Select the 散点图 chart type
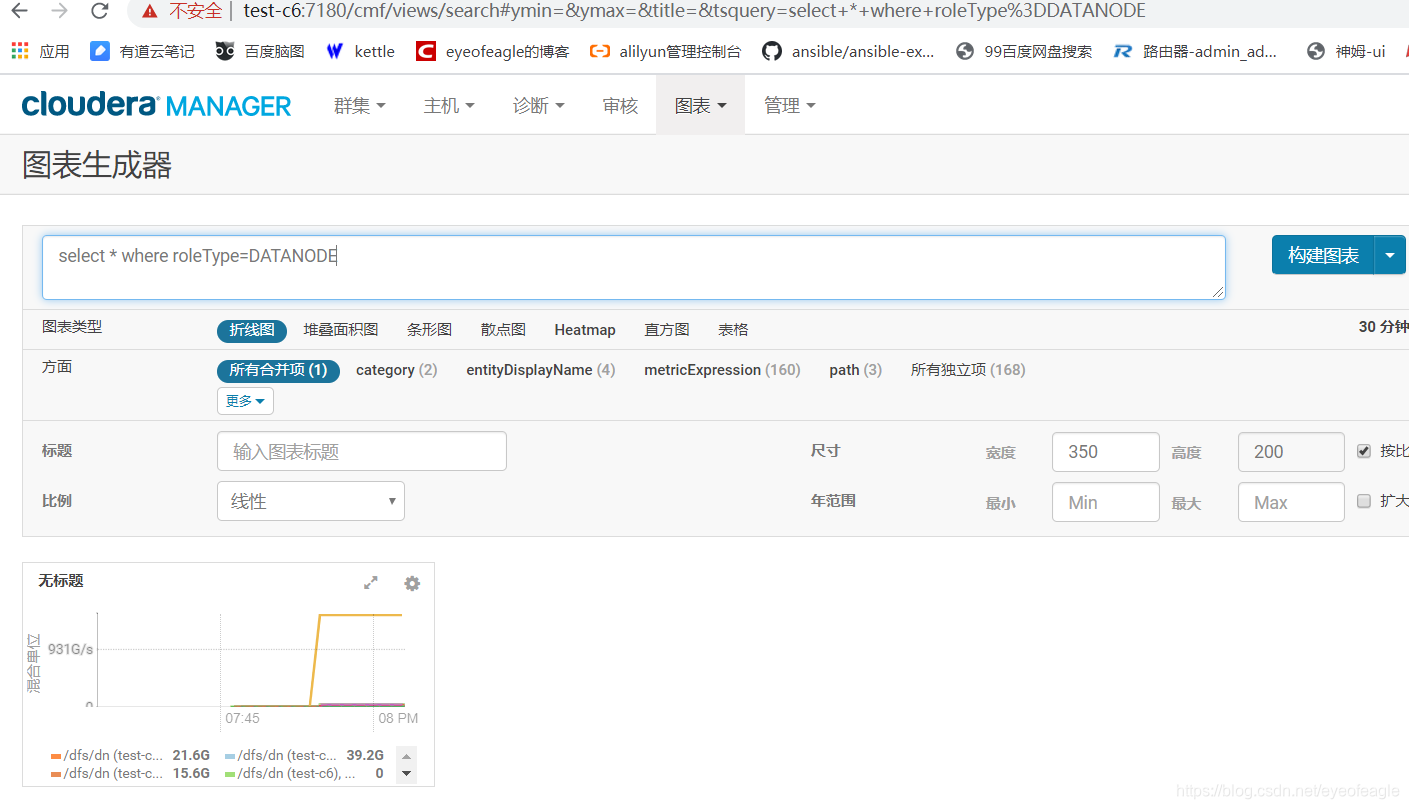1409x809 pixels. (503, 330)
